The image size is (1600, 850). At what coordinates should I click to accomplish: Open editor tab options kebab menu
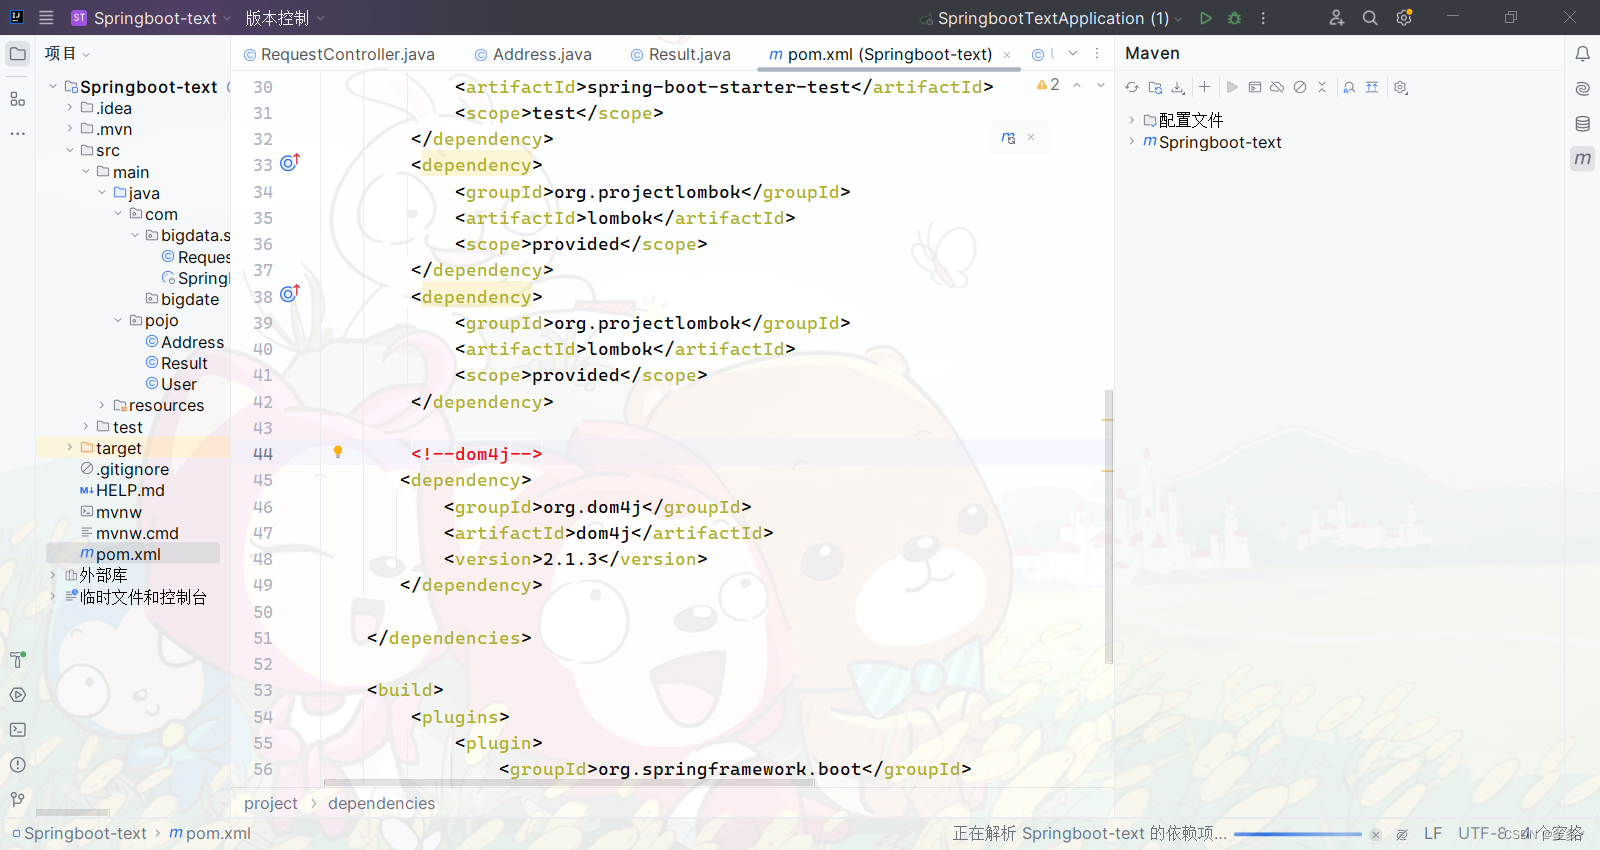pyautogui.click(x=1097, y=54)
